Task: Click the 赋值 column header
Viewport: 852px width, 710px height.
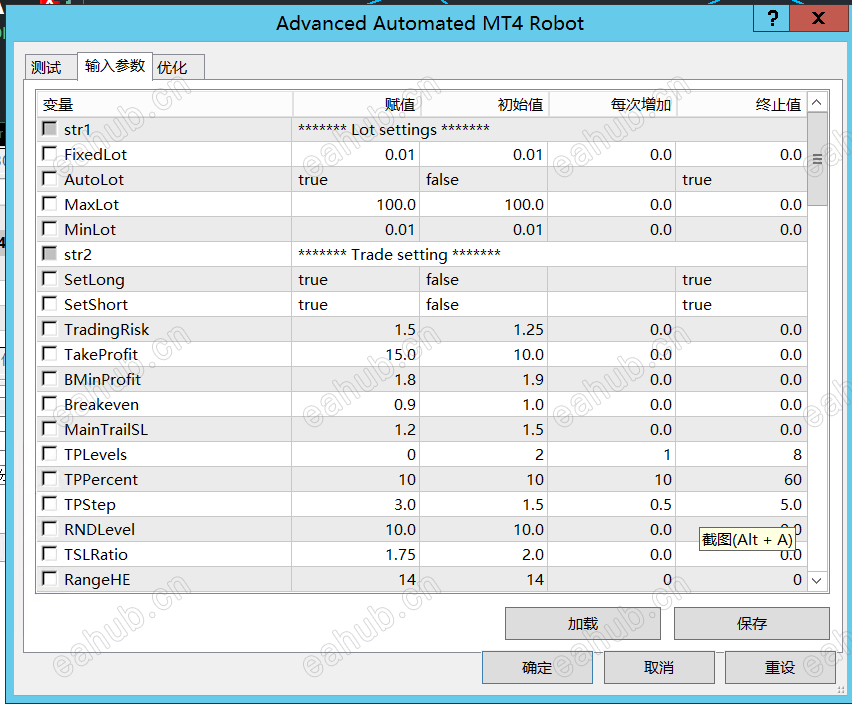Action: click(356, 104)
